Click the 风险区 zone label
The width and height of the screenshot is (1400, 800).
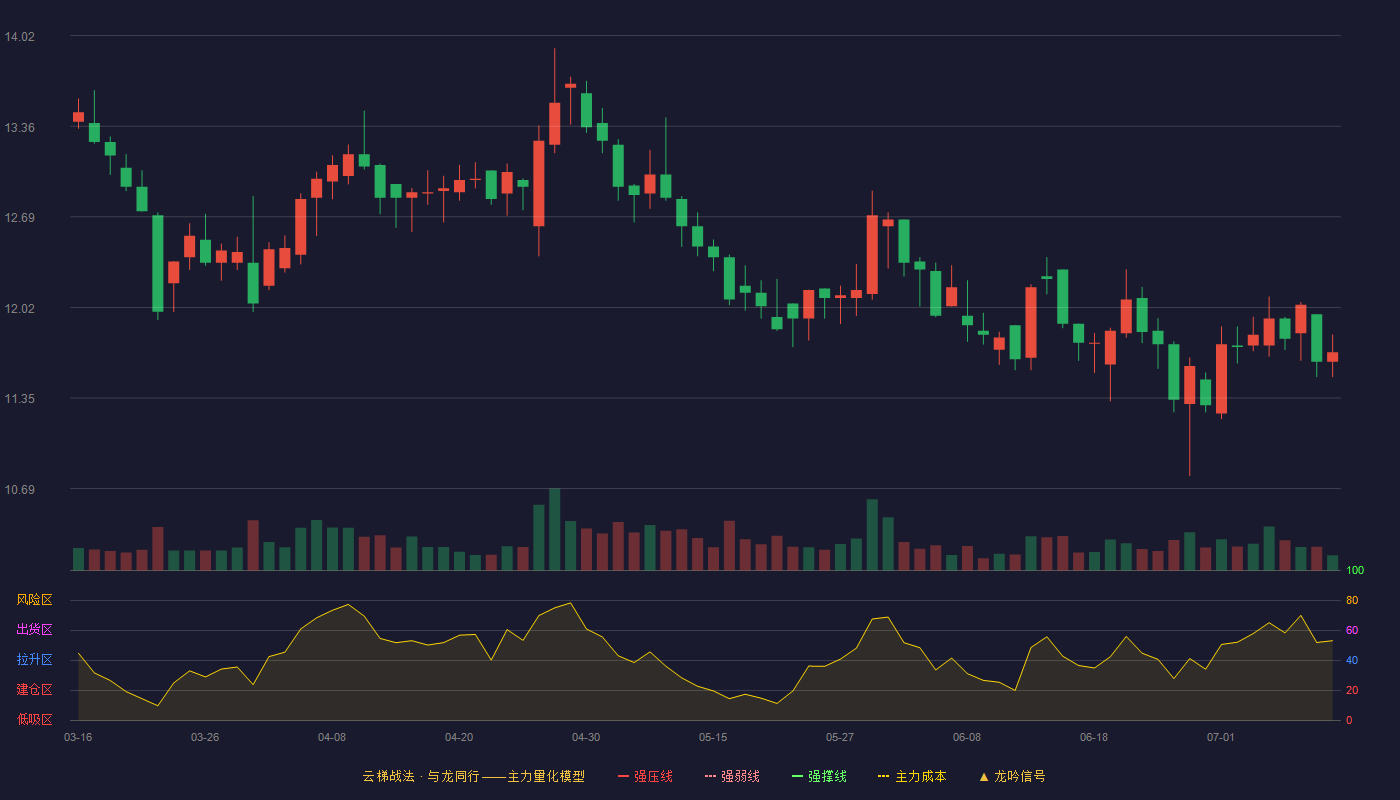(x=34, y=600)
